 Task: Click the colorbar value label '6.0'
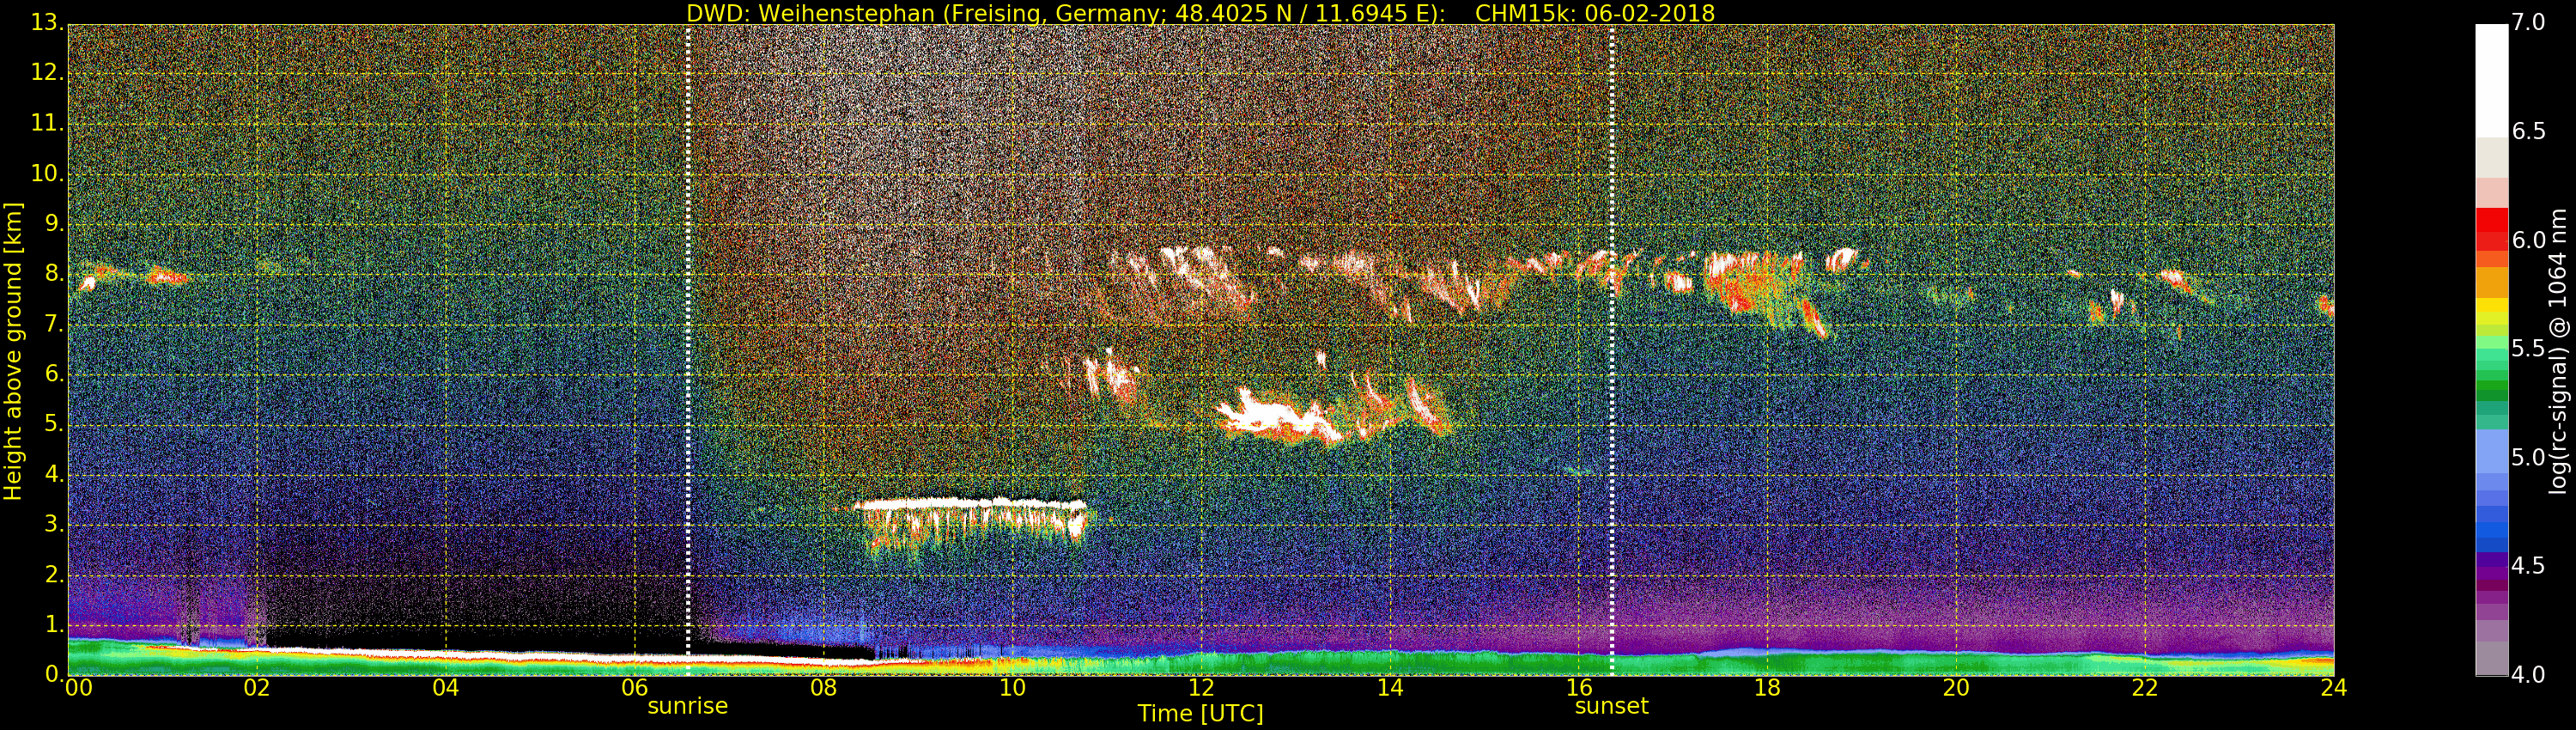[2529, 240]
